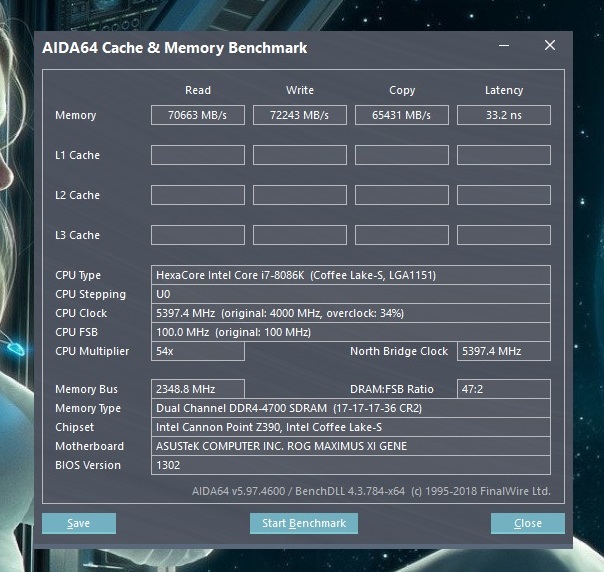Screen dimensions: 604x572
Task: Click the Close button at bottom
Action: [x=528, y=523]
